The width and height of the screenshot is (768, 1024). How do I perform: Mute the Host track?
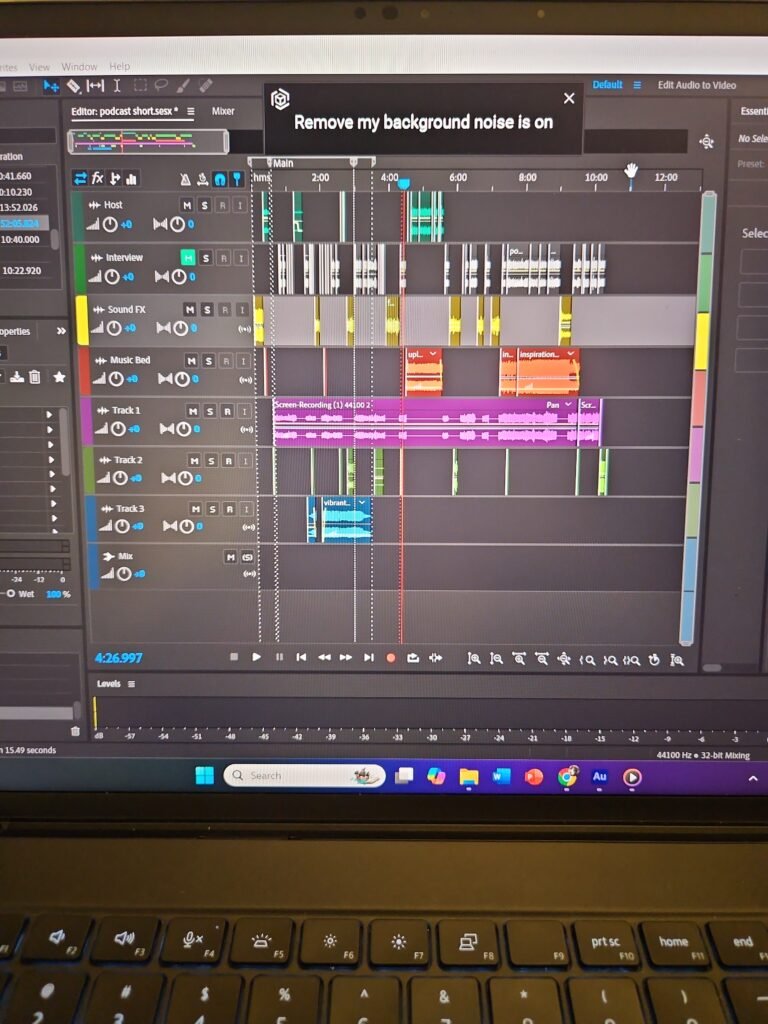click(x=187, y=206)
